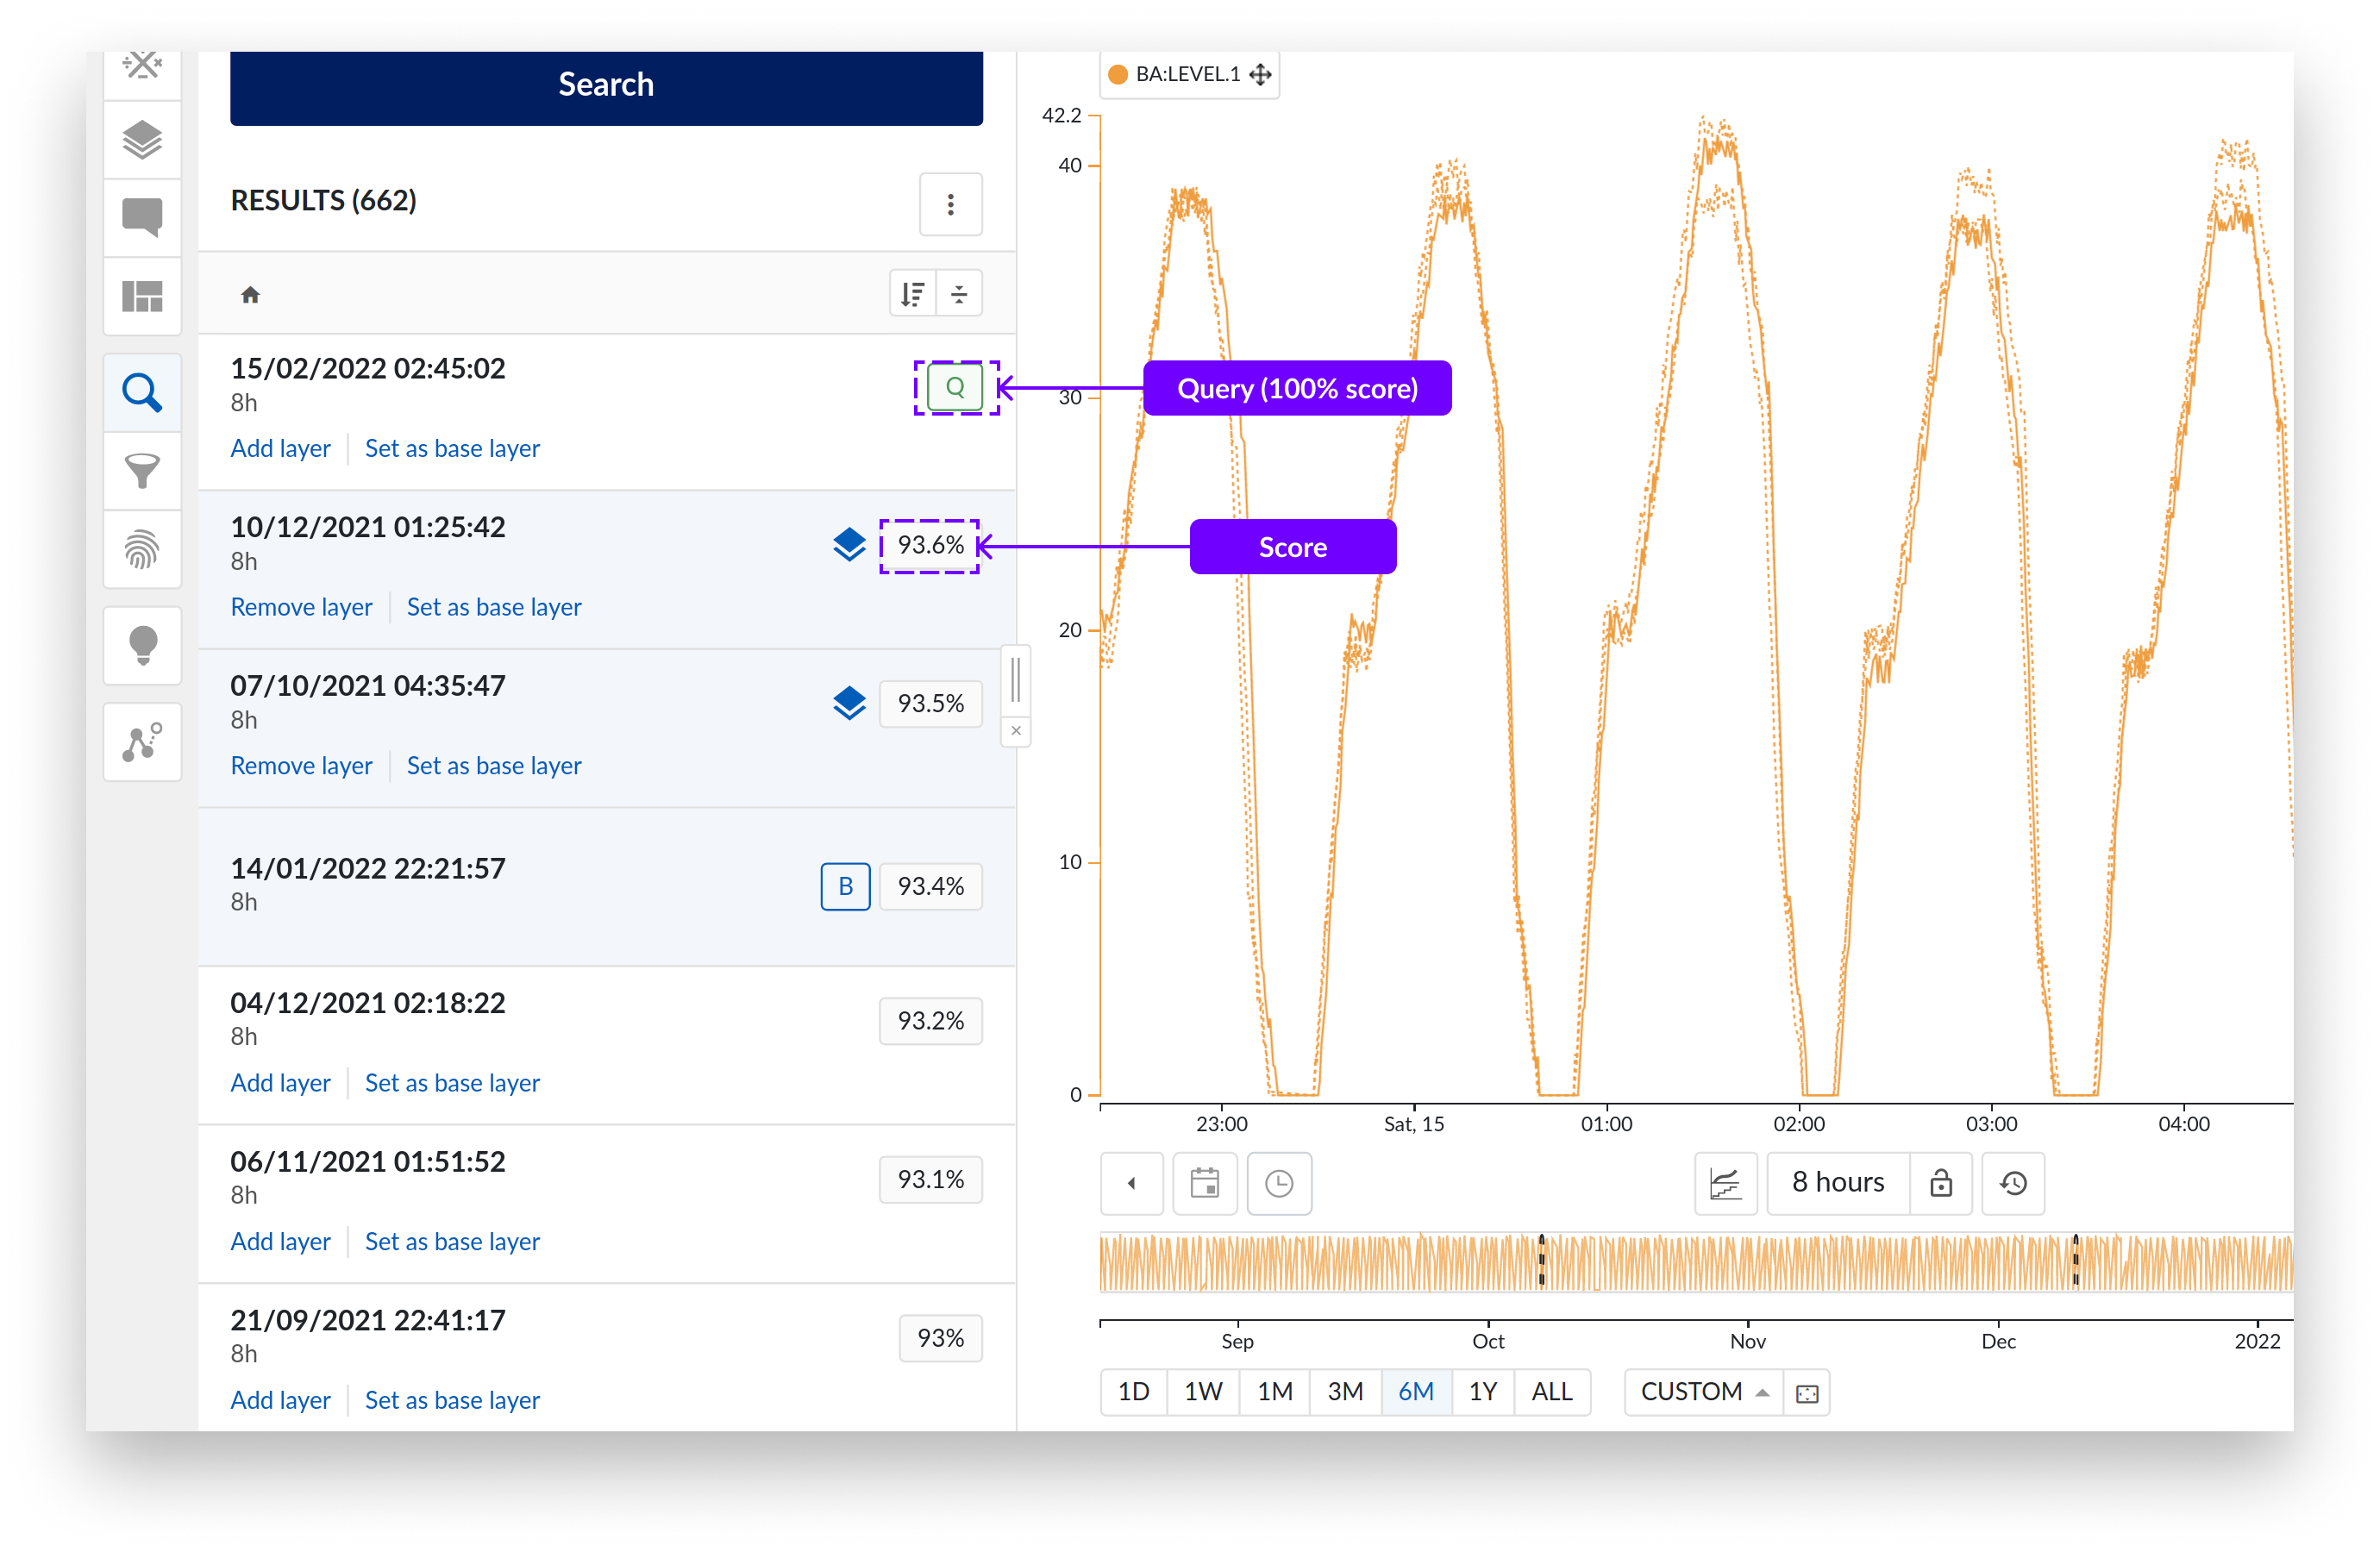2380x1552 pixels.
Task: Click the home icon in results header
Action: pyautogui.click(x=250, y=295)
